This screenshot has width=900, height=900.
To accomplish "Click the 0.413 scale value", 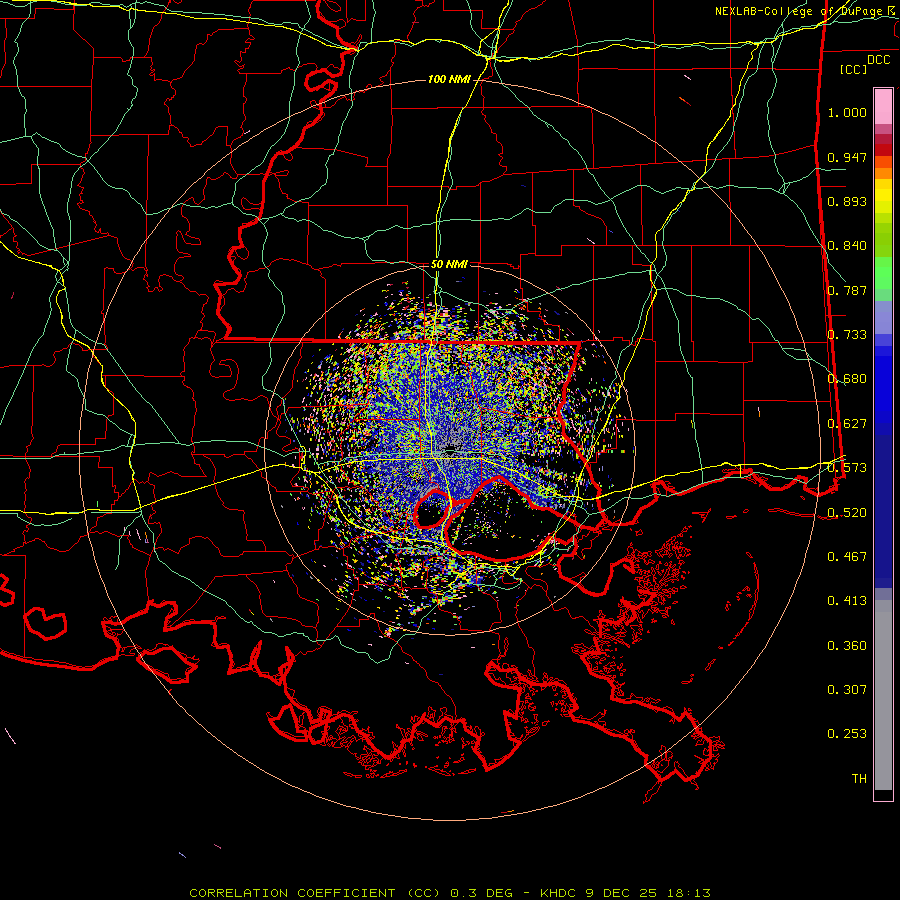I will pos(847,601).
